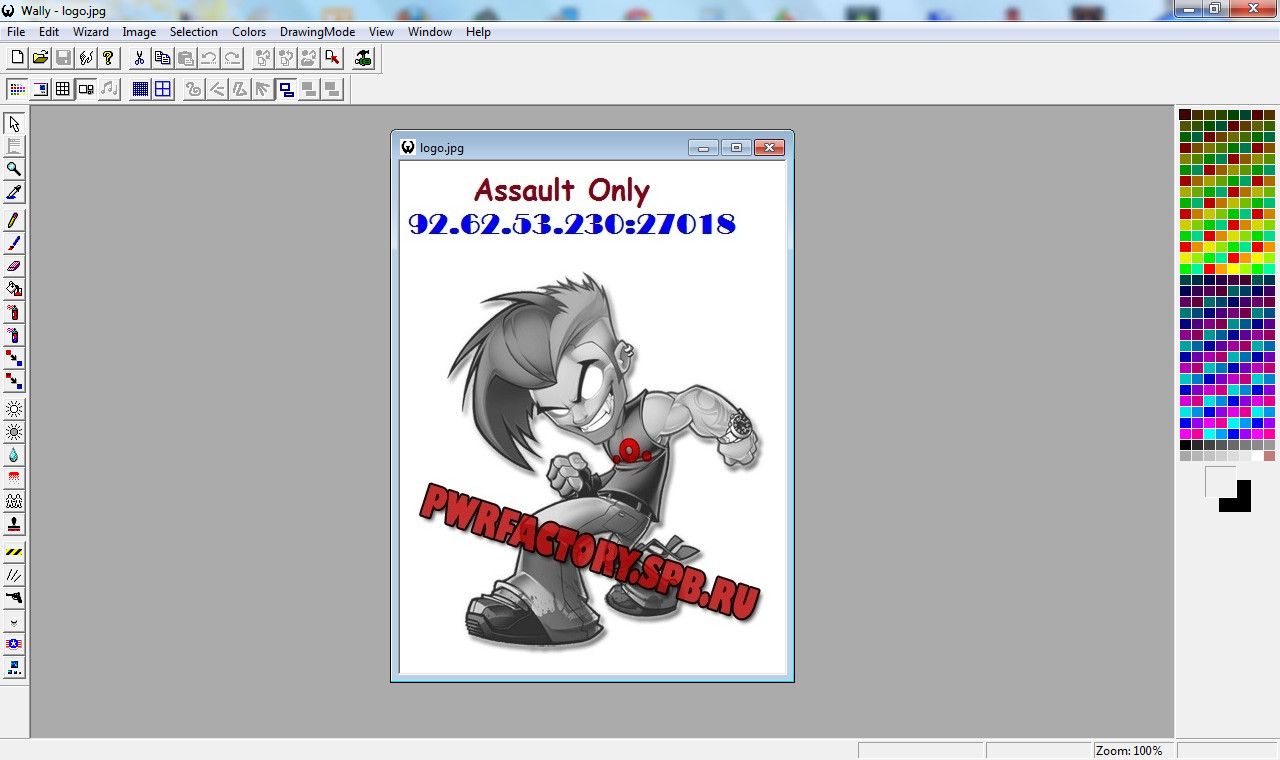Screen dimensions: 1280x760
Task: Click the Open file folder icon
Action: tap(40, 58)
